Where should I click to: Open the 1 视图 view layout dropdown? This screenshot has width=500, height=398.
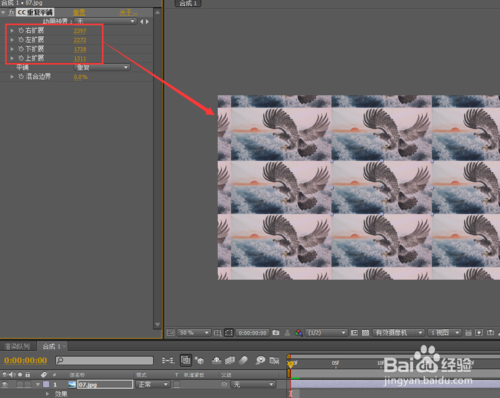[x=444, y=333]
